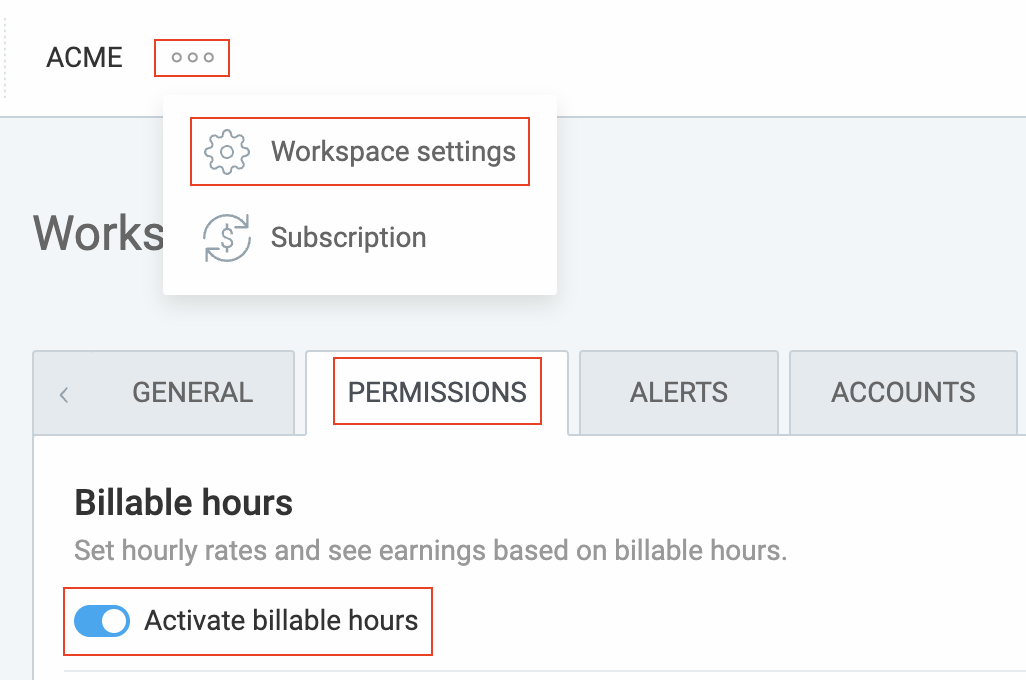Disable the Activate billable hours toggle

(101, 621)
